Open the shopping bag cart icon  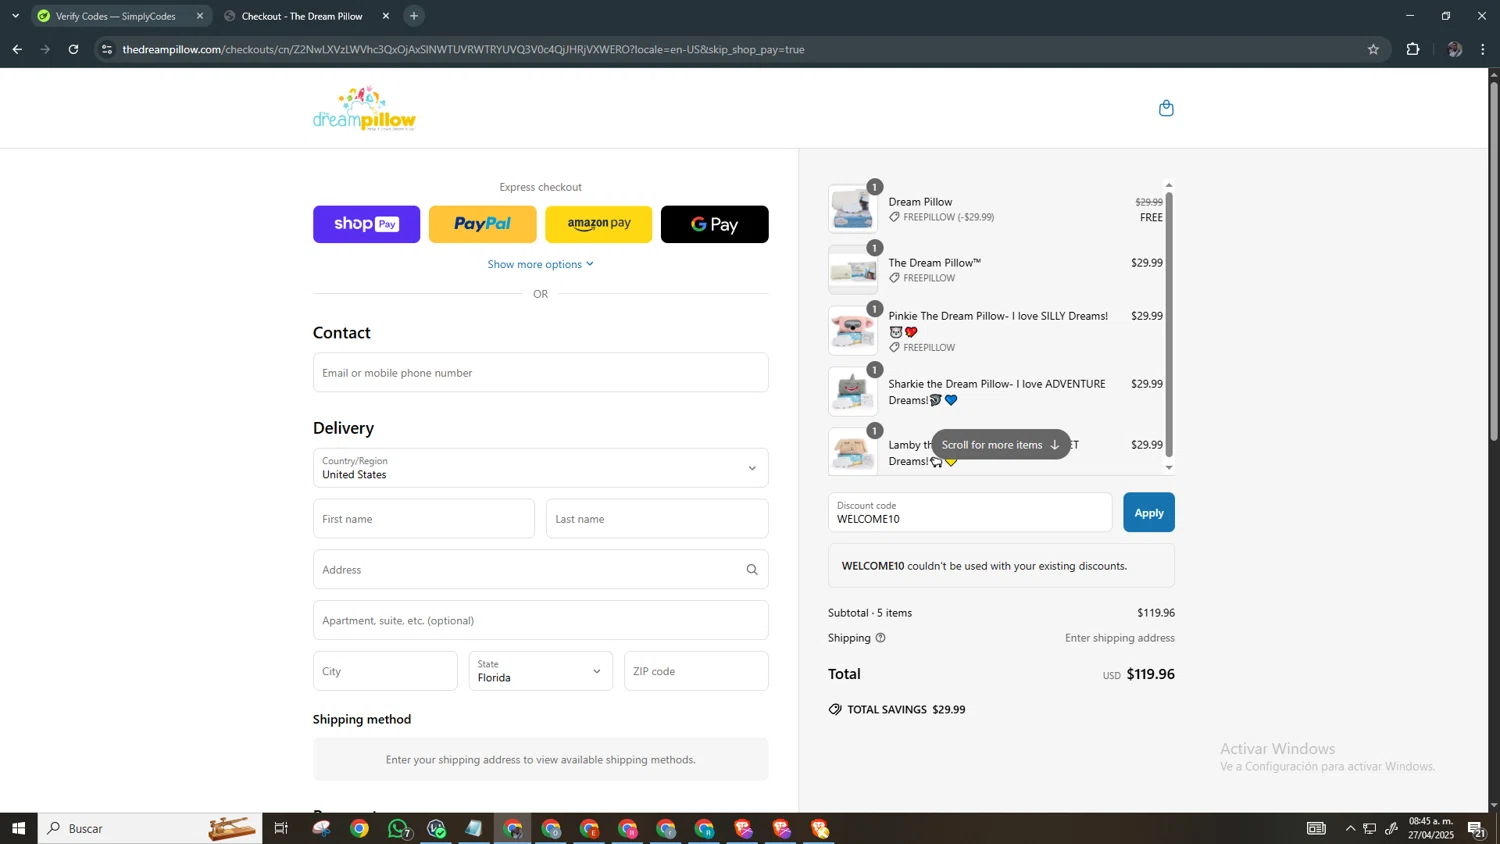tap(1166, 108)
